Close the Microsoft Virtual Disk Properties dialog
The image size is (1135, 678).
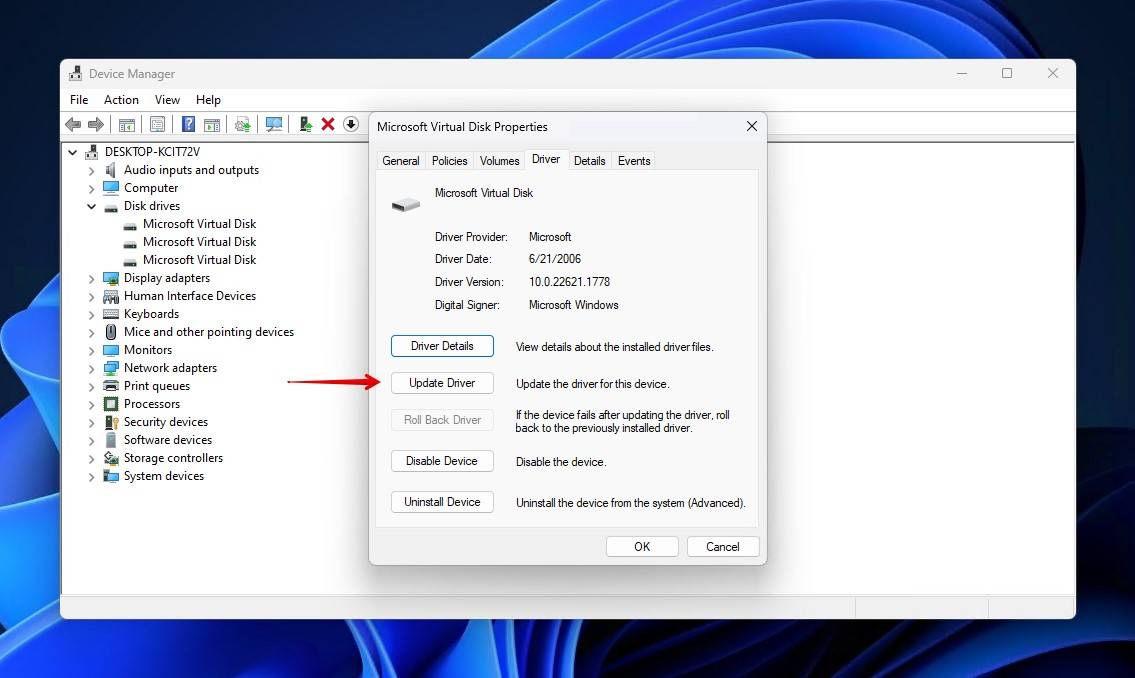(x=751, y=127)
